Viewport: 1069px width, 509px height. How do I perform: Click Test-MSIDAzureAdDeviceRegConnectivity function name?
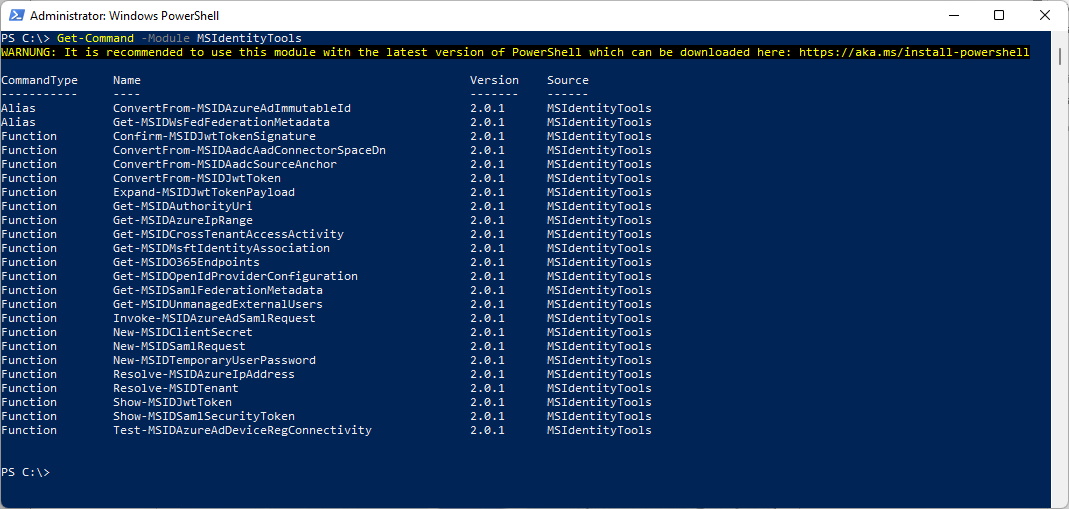point(243,430)
